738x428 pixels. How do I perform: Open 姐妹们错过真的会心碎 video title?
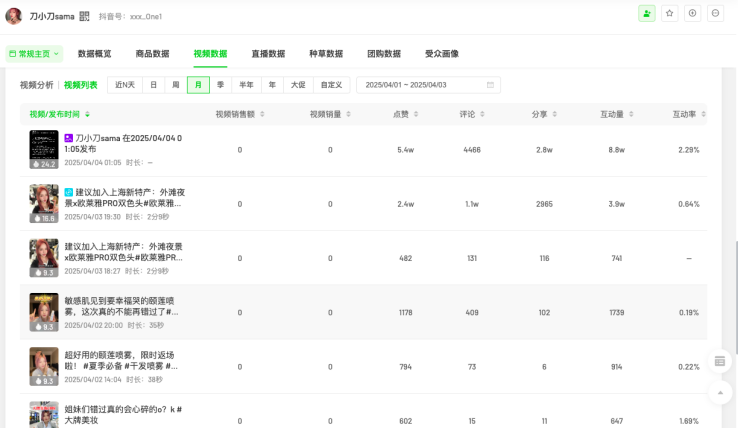pyautogui.click(x=123, y=414)
